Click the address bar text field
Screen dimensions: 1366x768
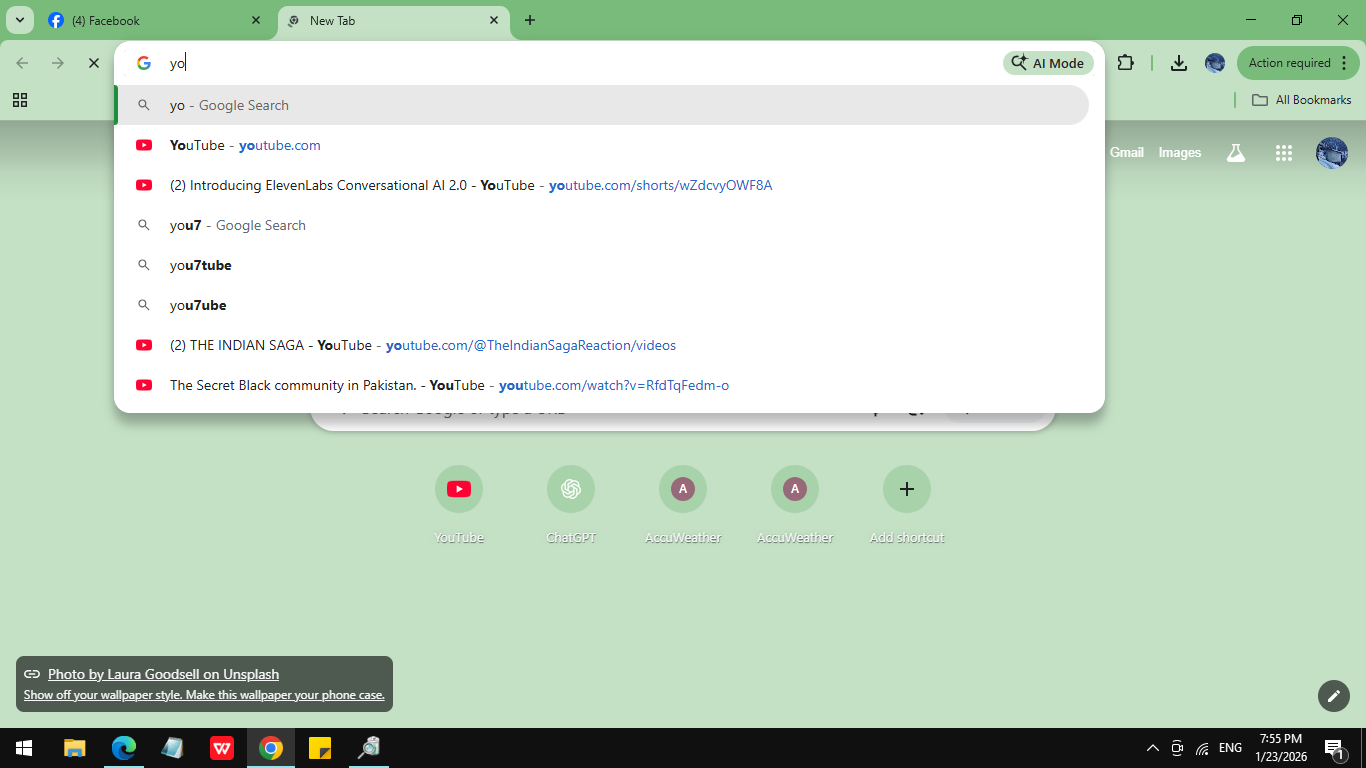click(x=580, y=63)
